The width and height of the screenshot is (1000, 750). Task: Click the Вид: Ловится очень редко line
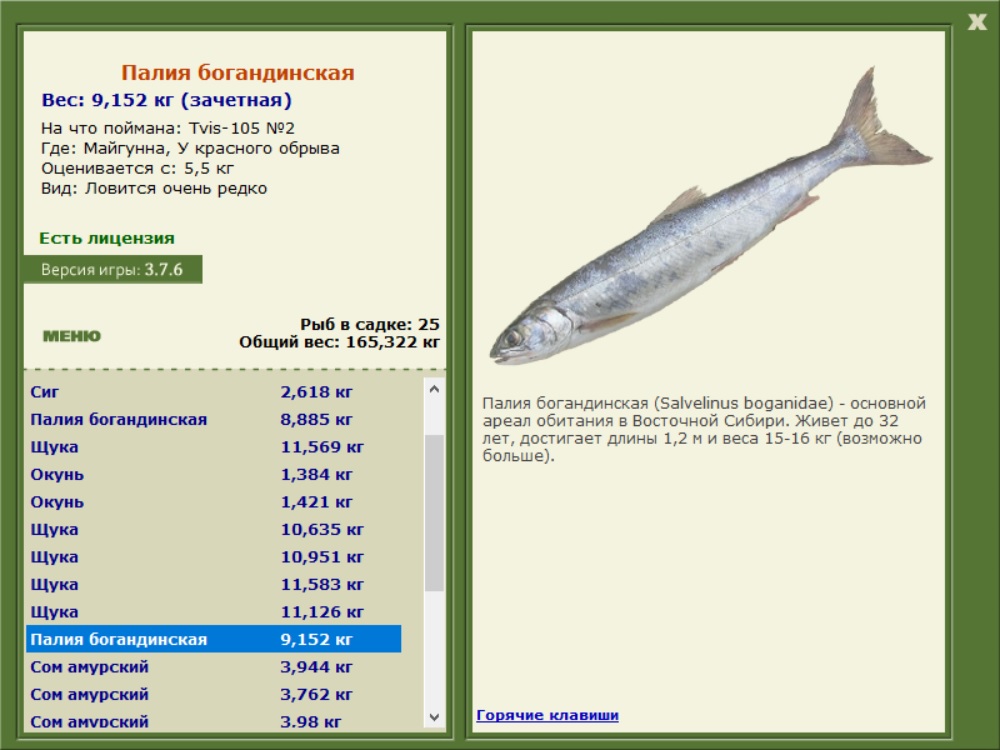(154, 188)
